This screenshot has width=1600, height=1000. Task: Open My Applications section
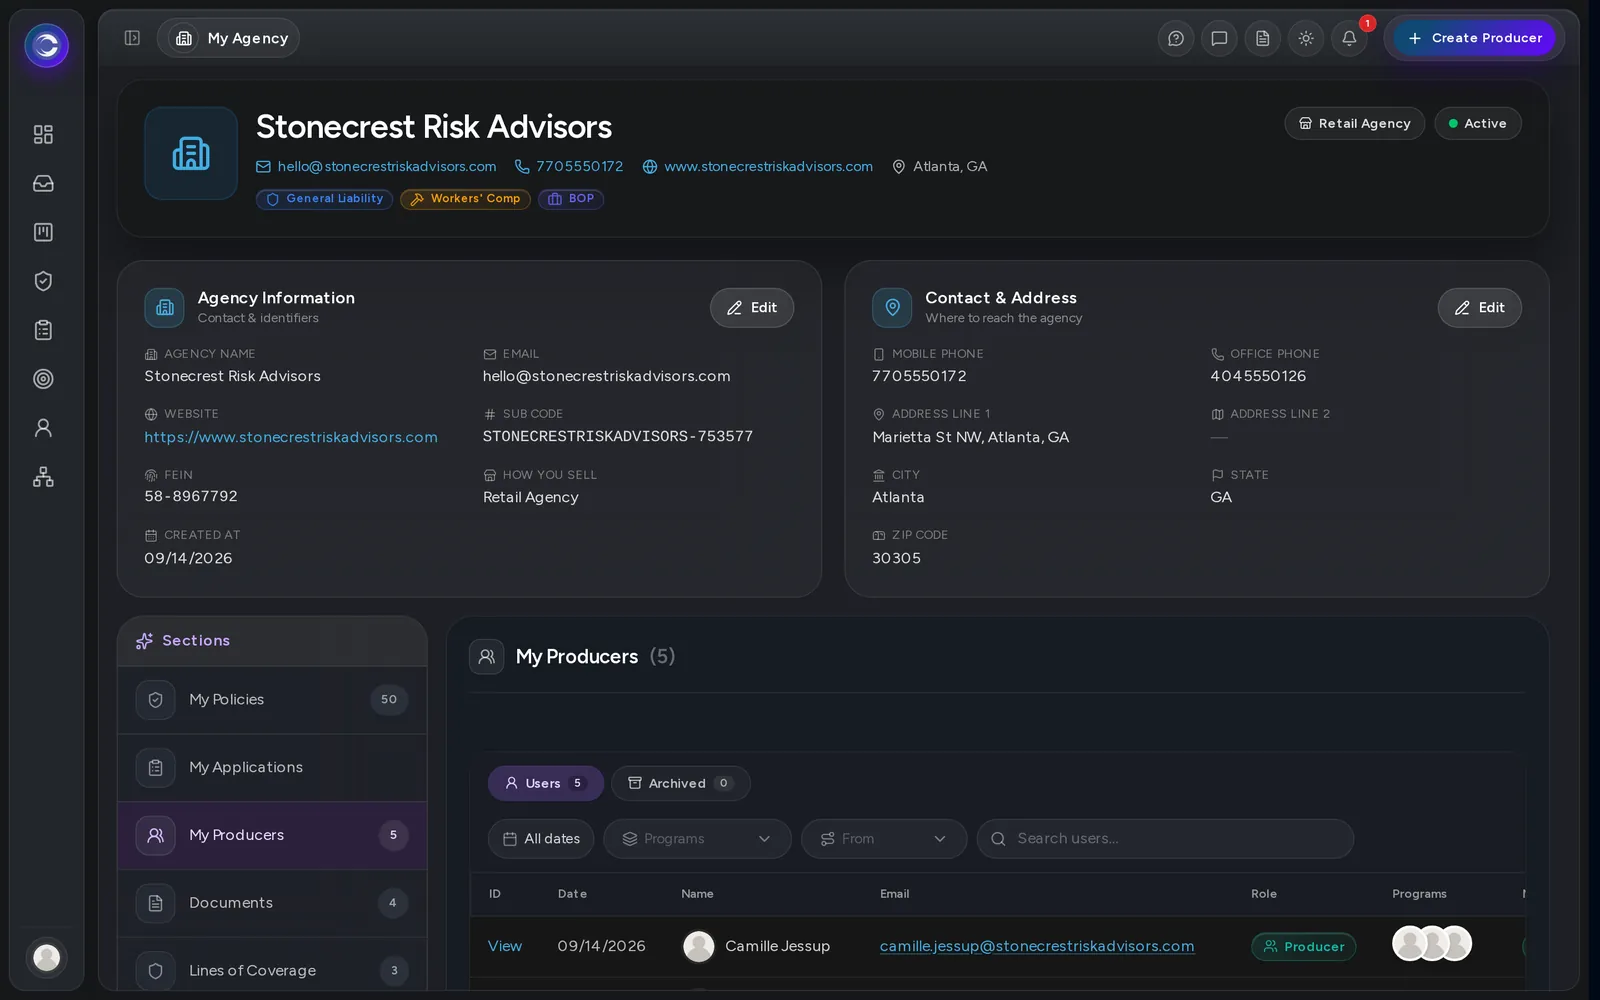pyautogui.click(x=272, y=768)
